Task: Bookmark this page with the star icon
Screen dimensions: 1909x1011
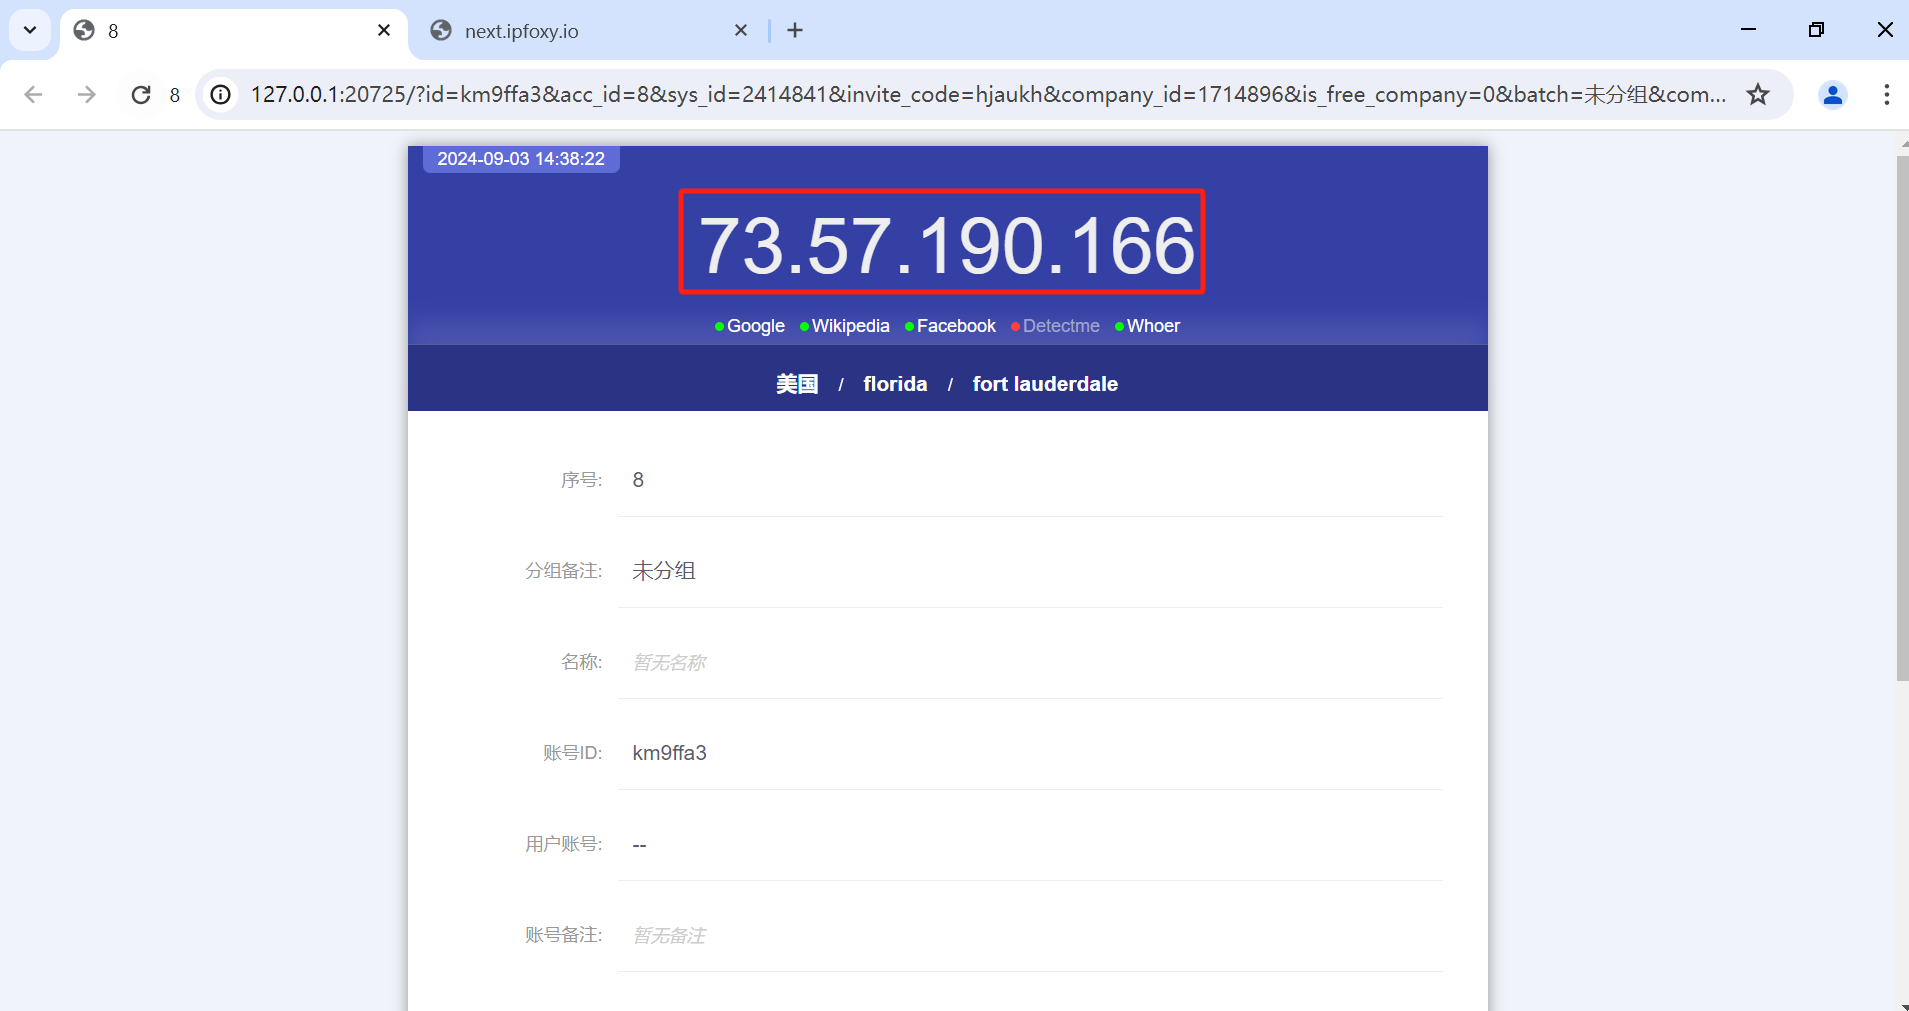Action: point(1759,94)
